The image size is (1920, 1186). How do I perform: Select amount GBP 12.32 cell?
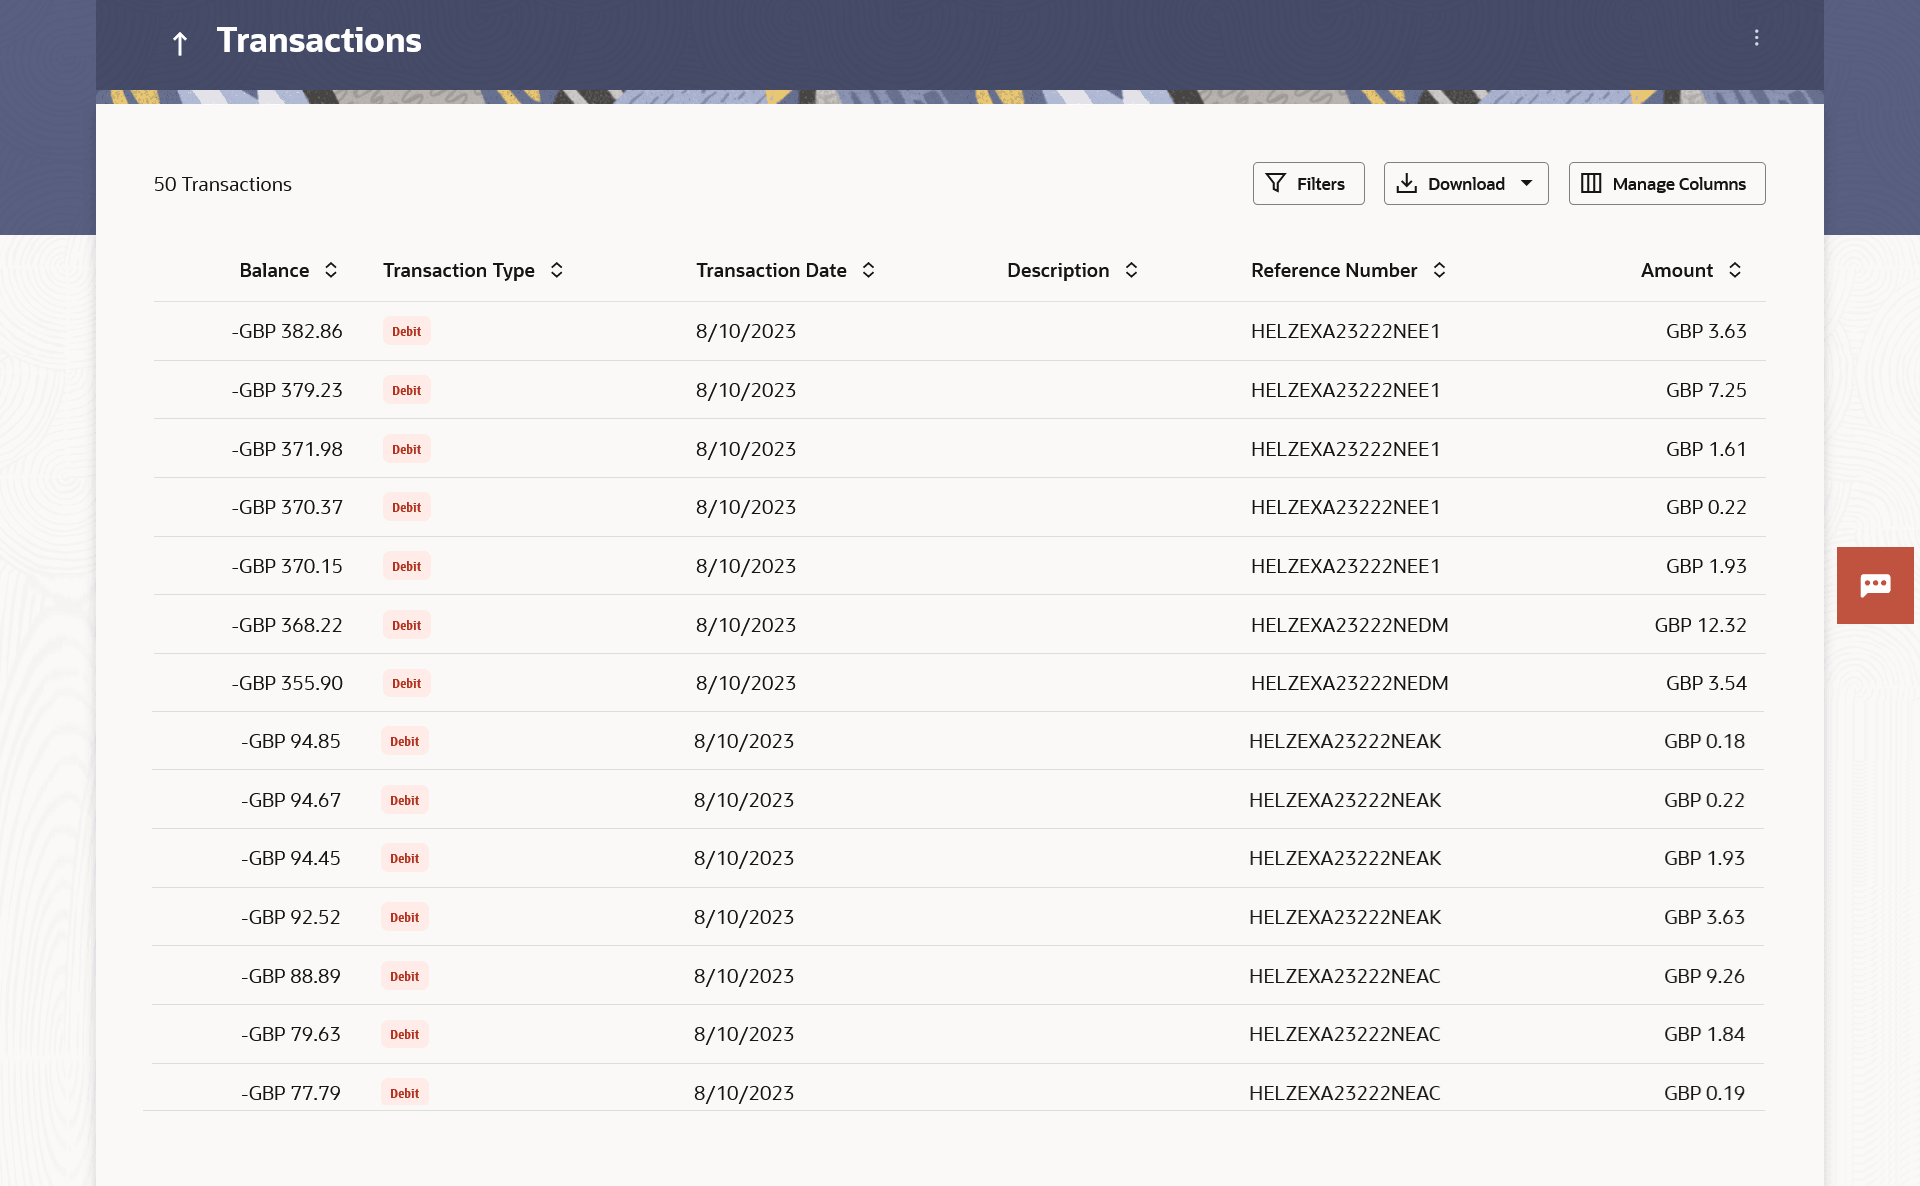pyautogui.click(x=1700, y=625)
